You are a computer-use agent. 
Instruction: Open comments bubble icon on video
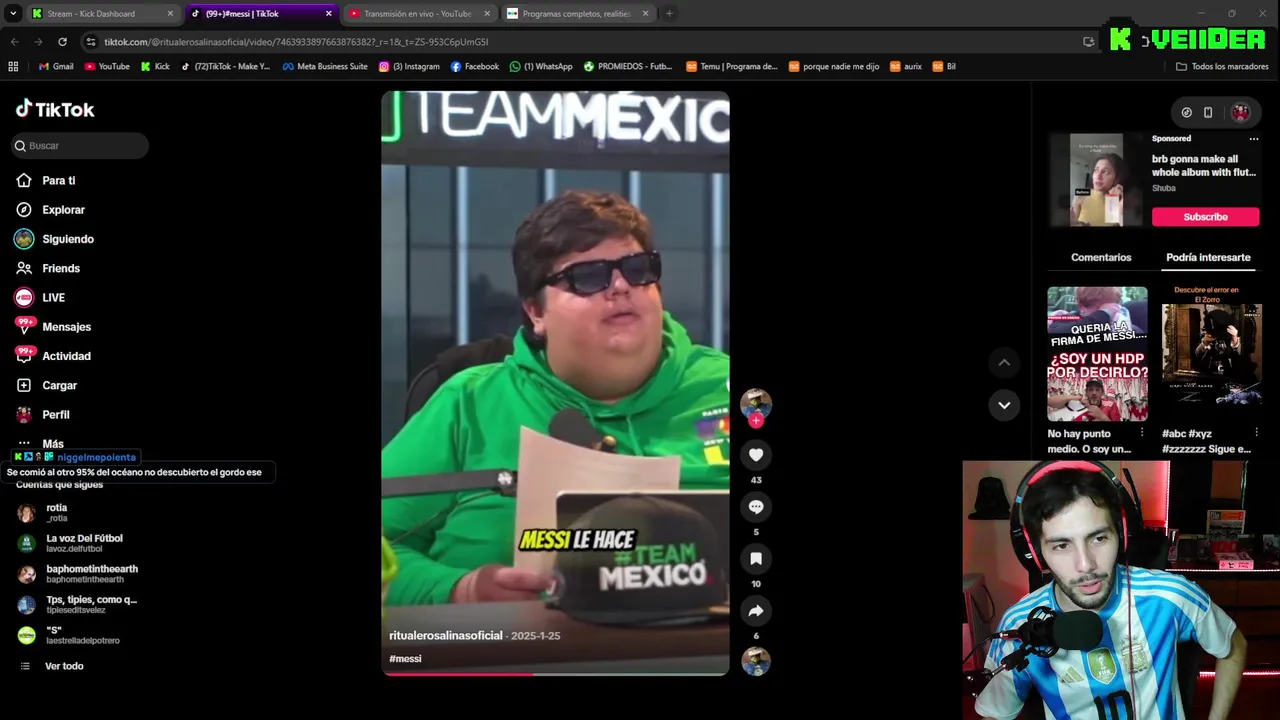[756, 507]
